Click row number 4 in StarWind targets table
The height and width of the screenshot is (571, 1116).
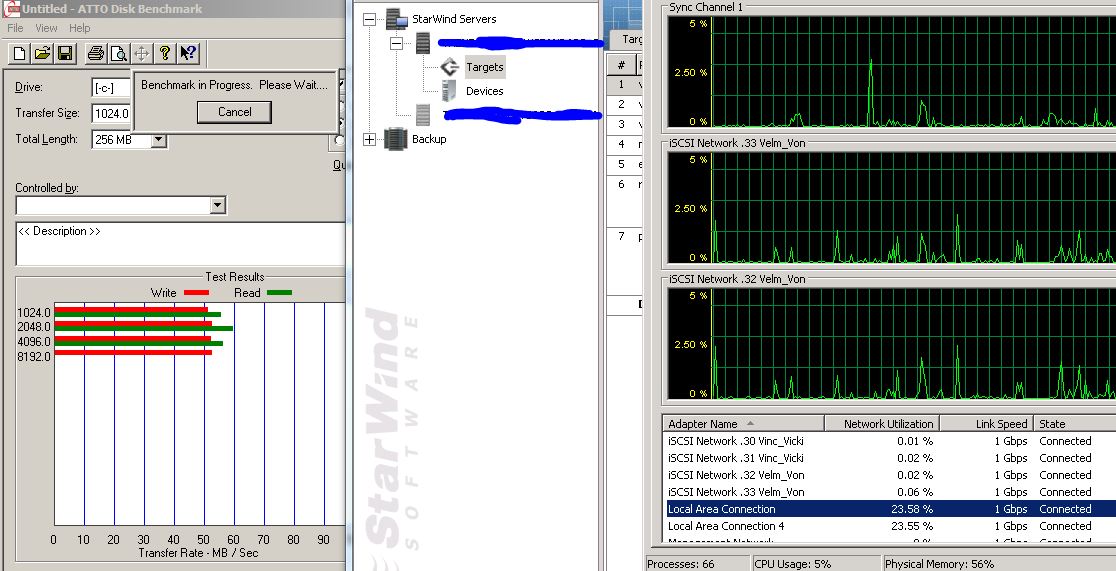621,145
